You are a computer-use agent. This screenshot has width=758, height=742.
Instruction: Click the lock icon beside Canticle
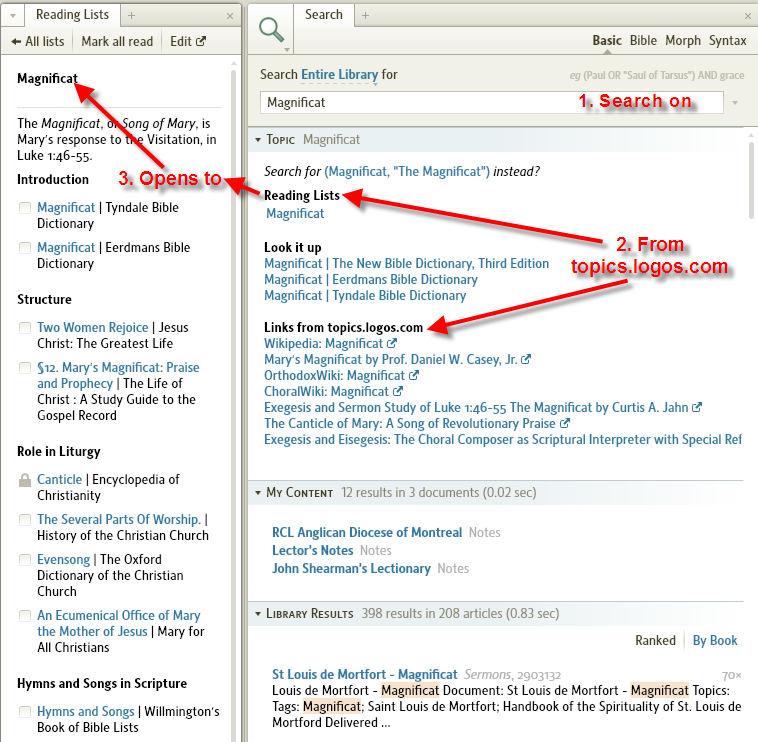tap(25, 480)
